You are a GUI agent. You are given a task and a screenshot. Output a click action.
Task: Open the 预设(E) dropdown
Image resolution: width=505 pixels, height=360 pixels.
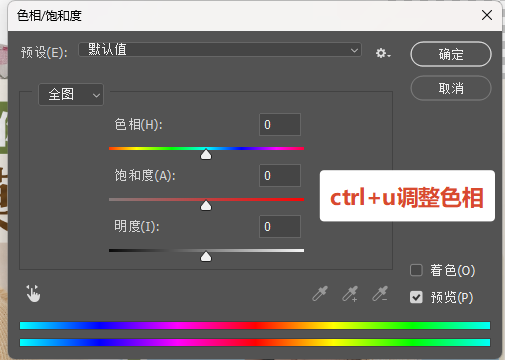(220, 50)
